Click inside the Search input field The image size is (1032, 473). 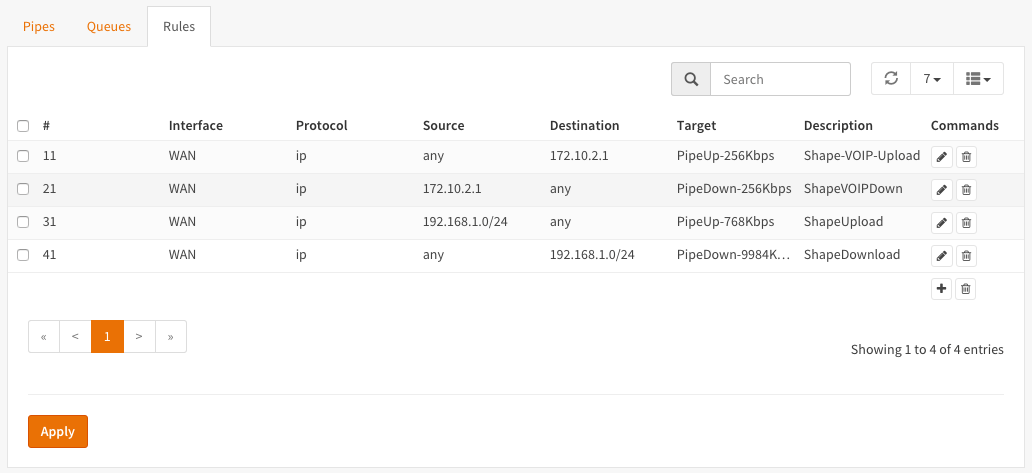click(x=780, y=79)
